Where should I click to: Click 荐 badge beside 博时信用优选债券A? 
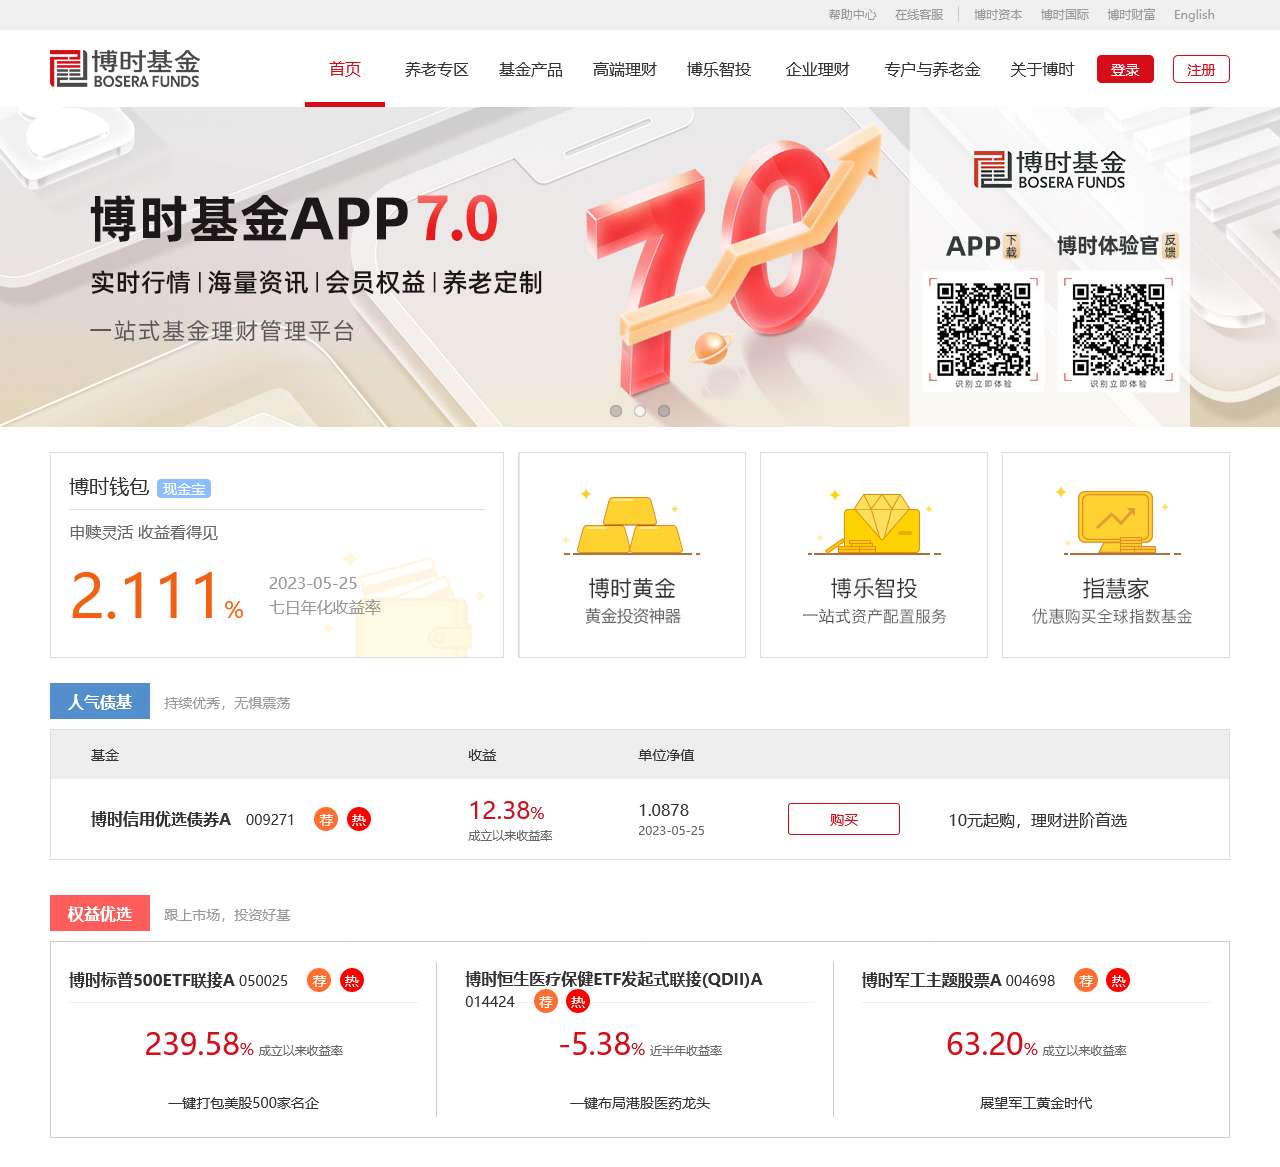click(x=326, y=820)
